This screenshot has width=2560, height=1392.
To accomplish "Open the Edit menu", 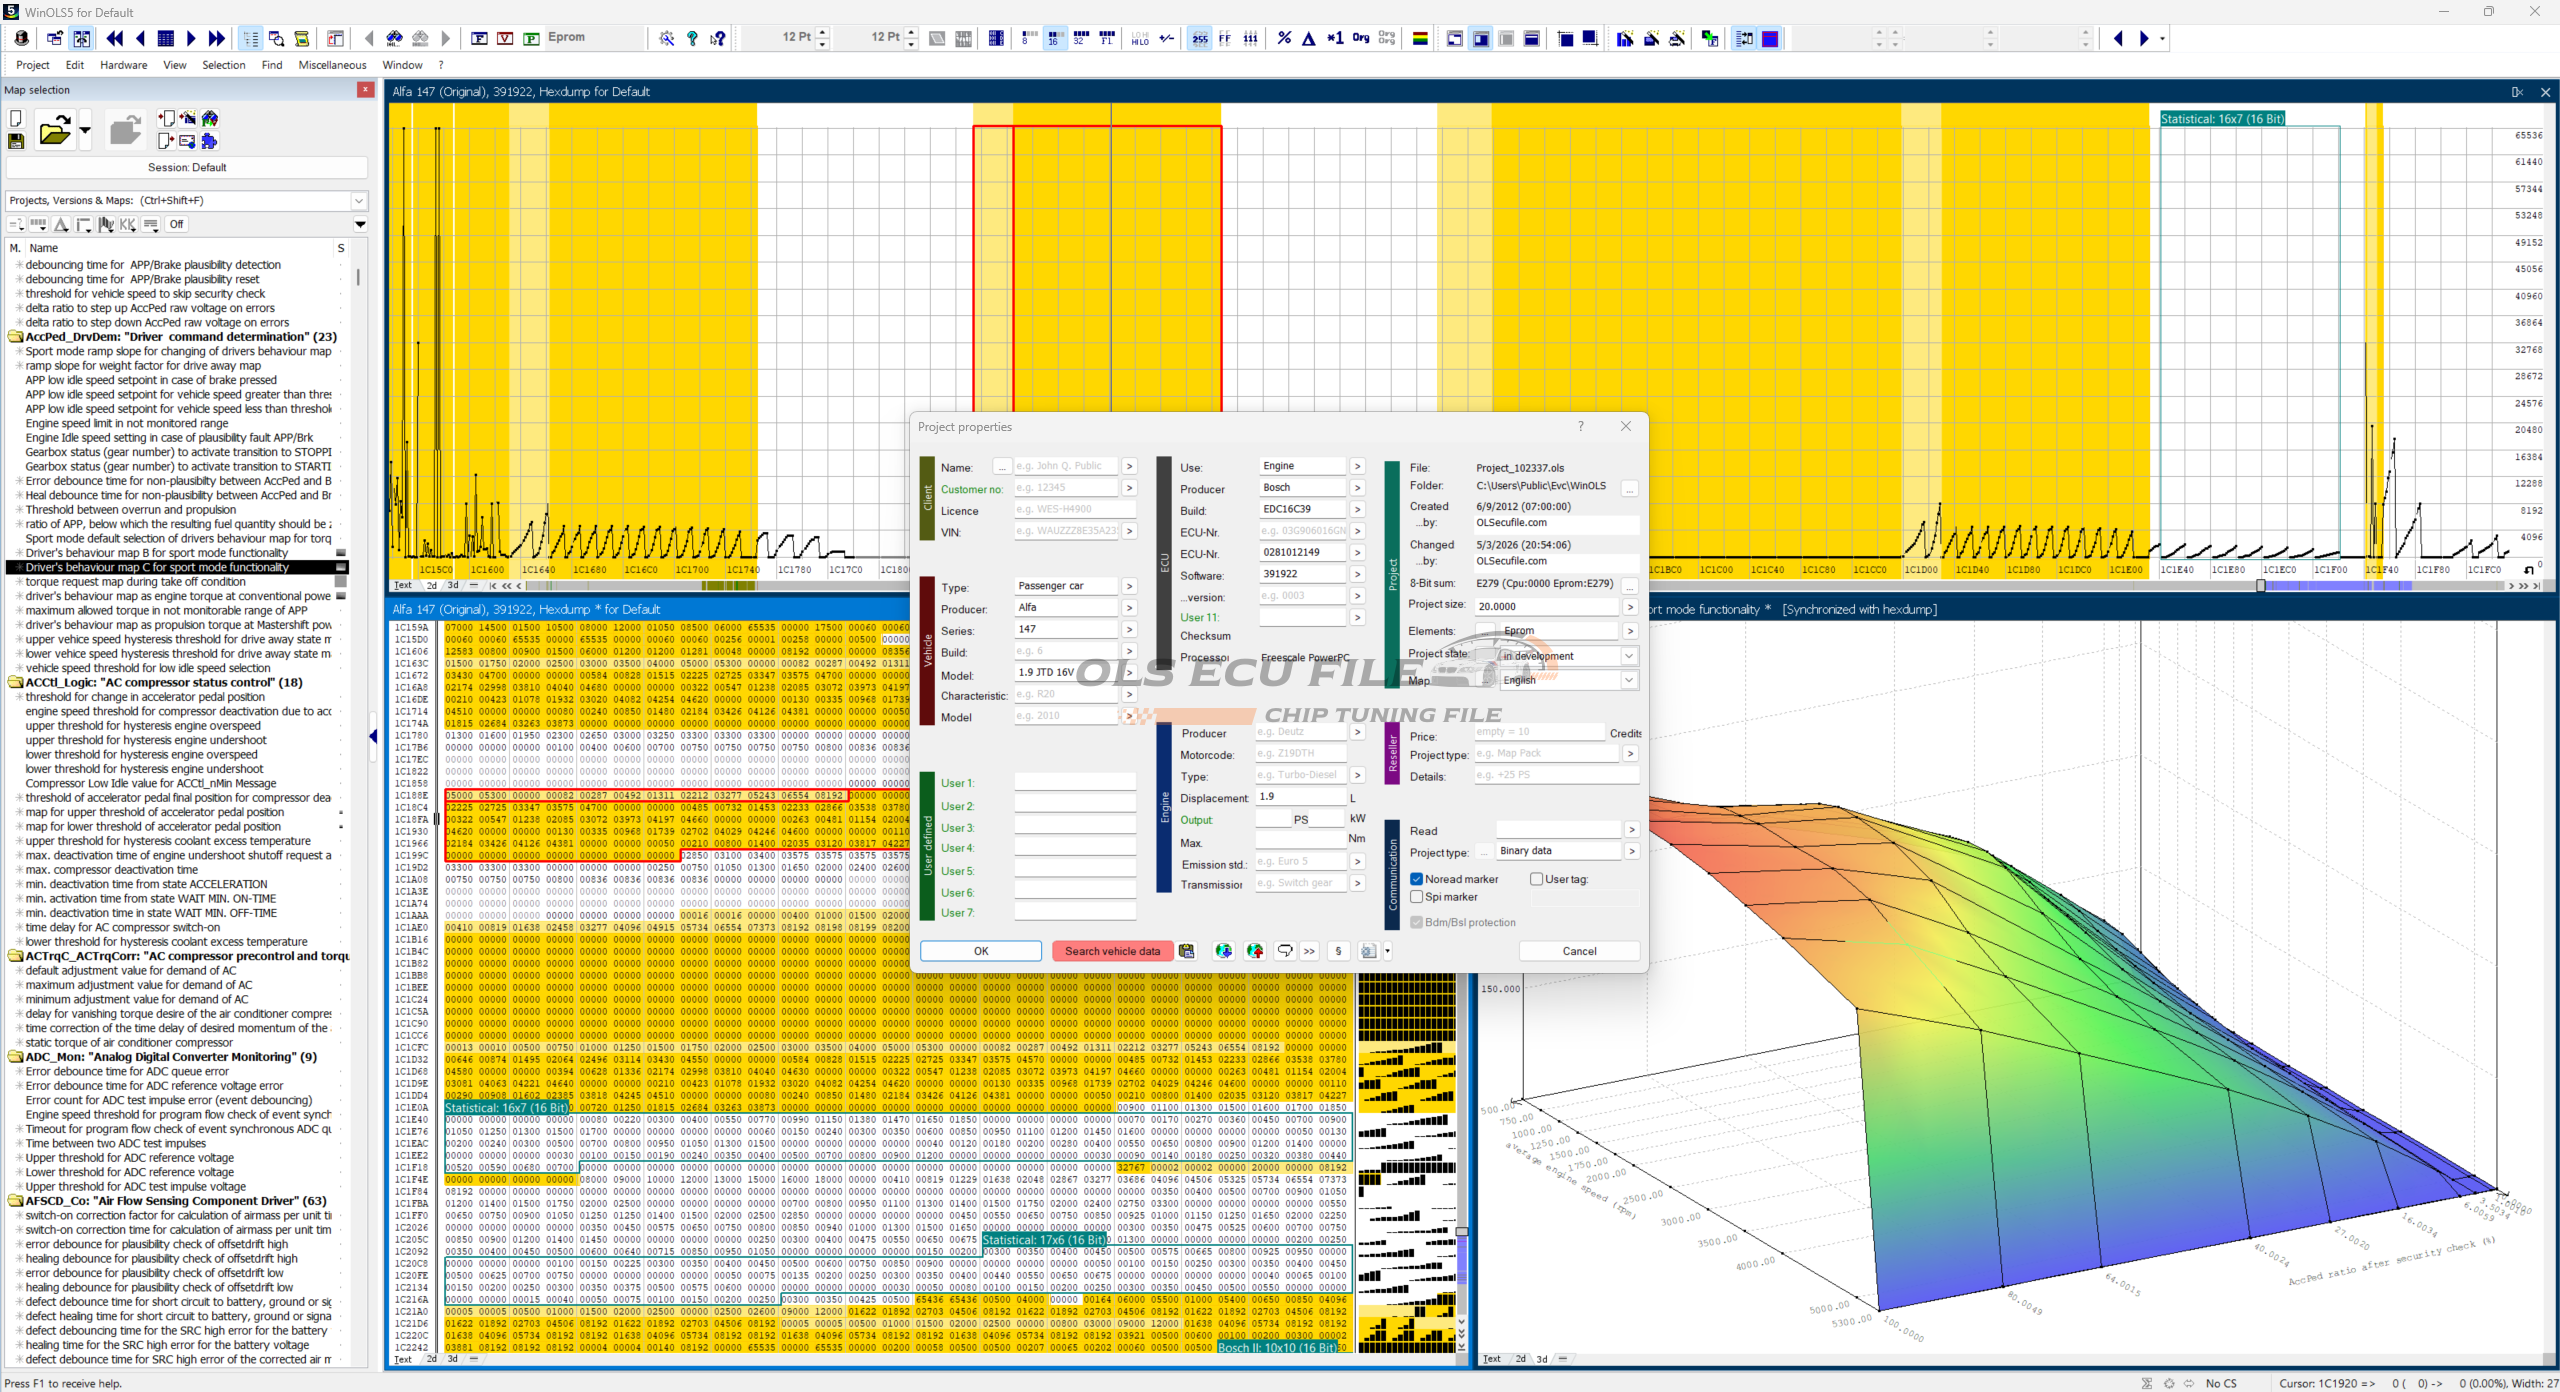I will click(75, 65).
